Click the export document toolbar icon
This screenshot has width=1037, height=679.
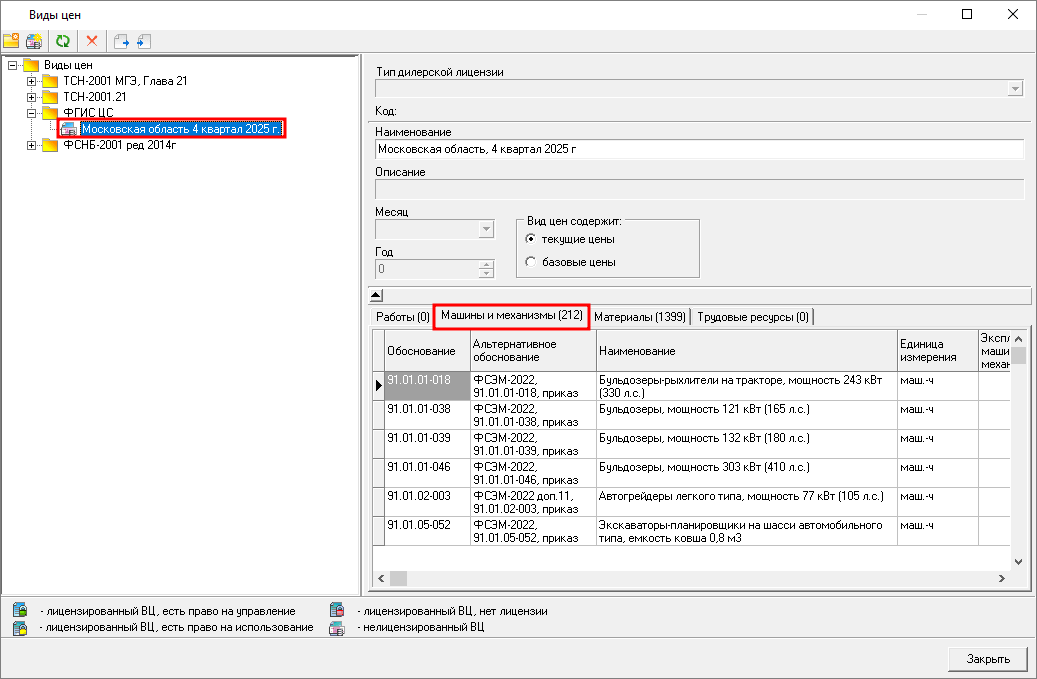[121, 41]
